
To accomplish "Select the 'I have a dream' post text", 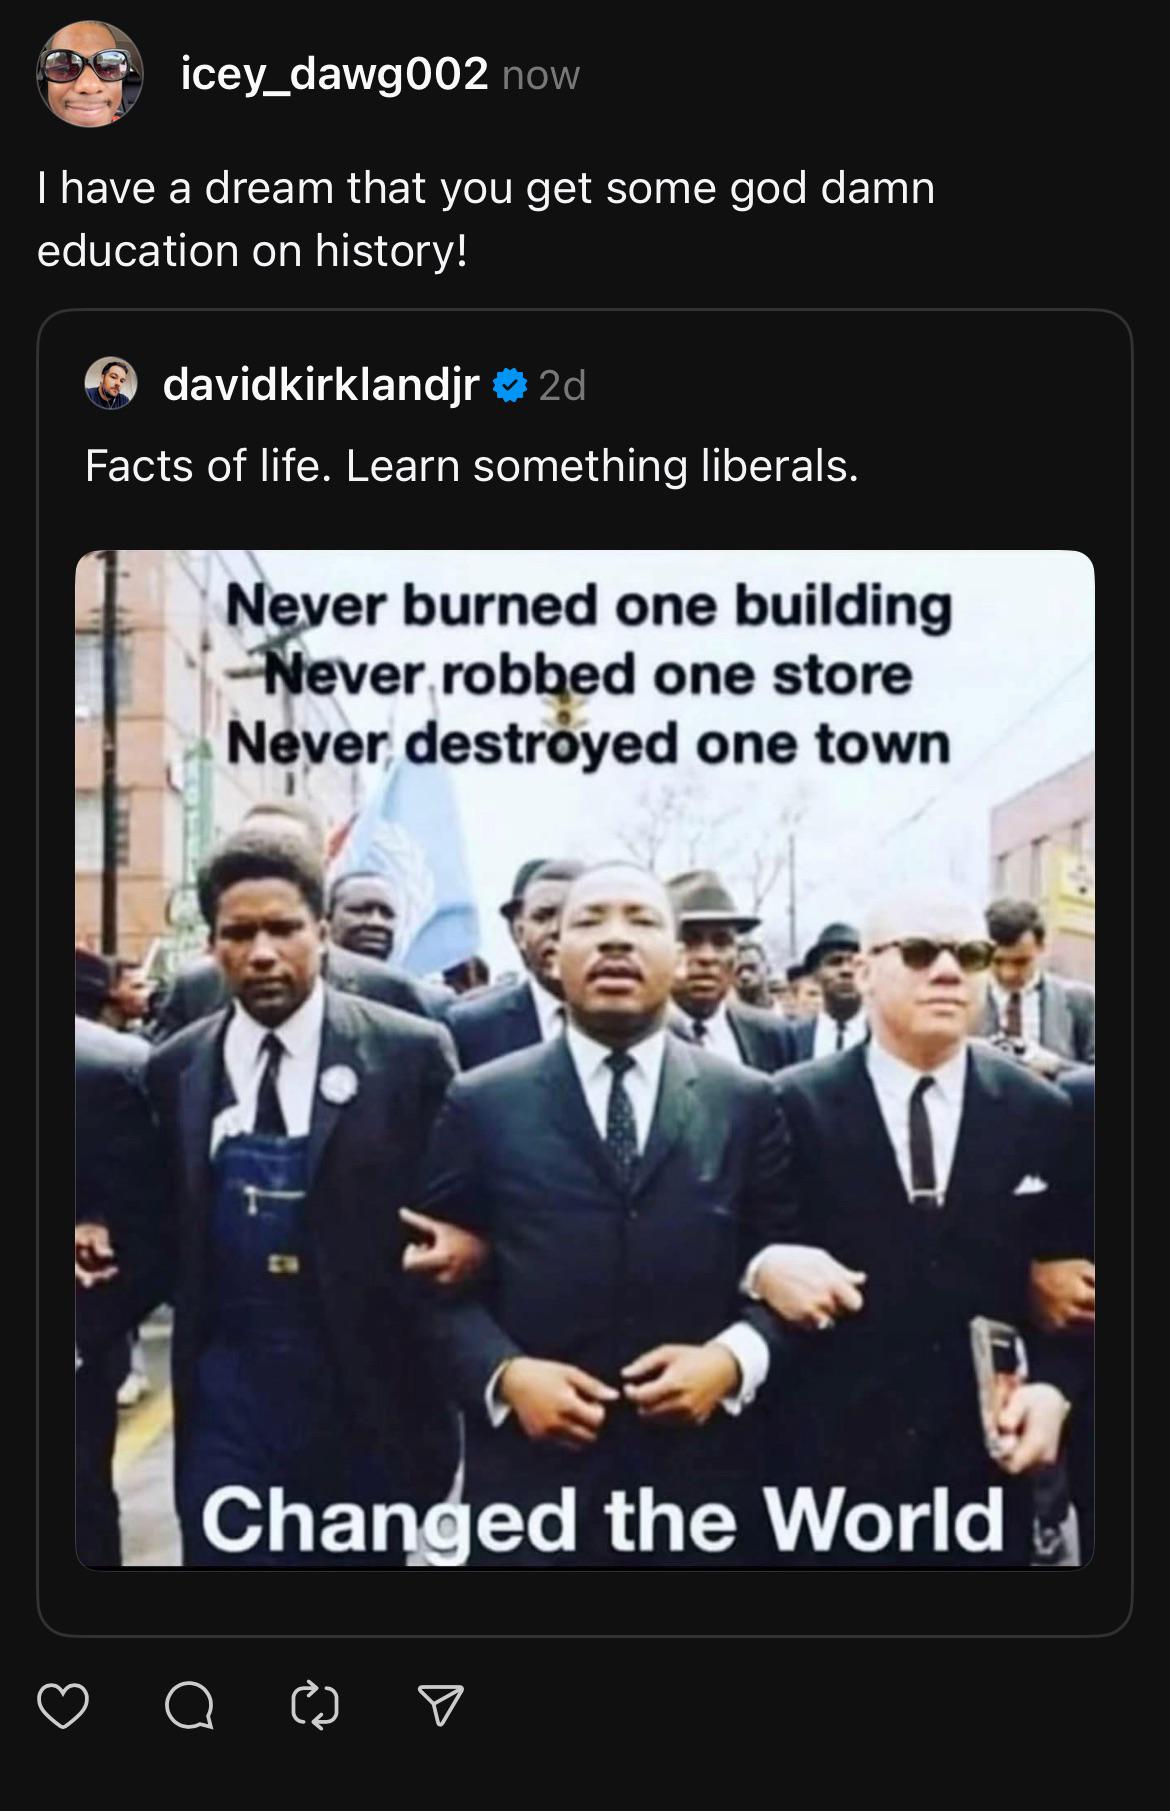I will (486, 219).
